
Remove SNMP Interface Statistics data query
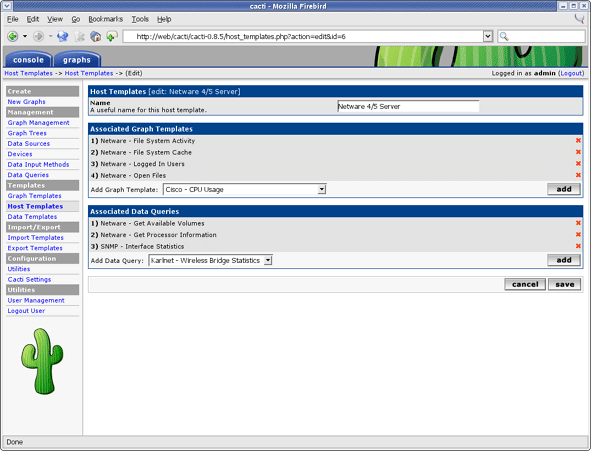pos(578,246)
